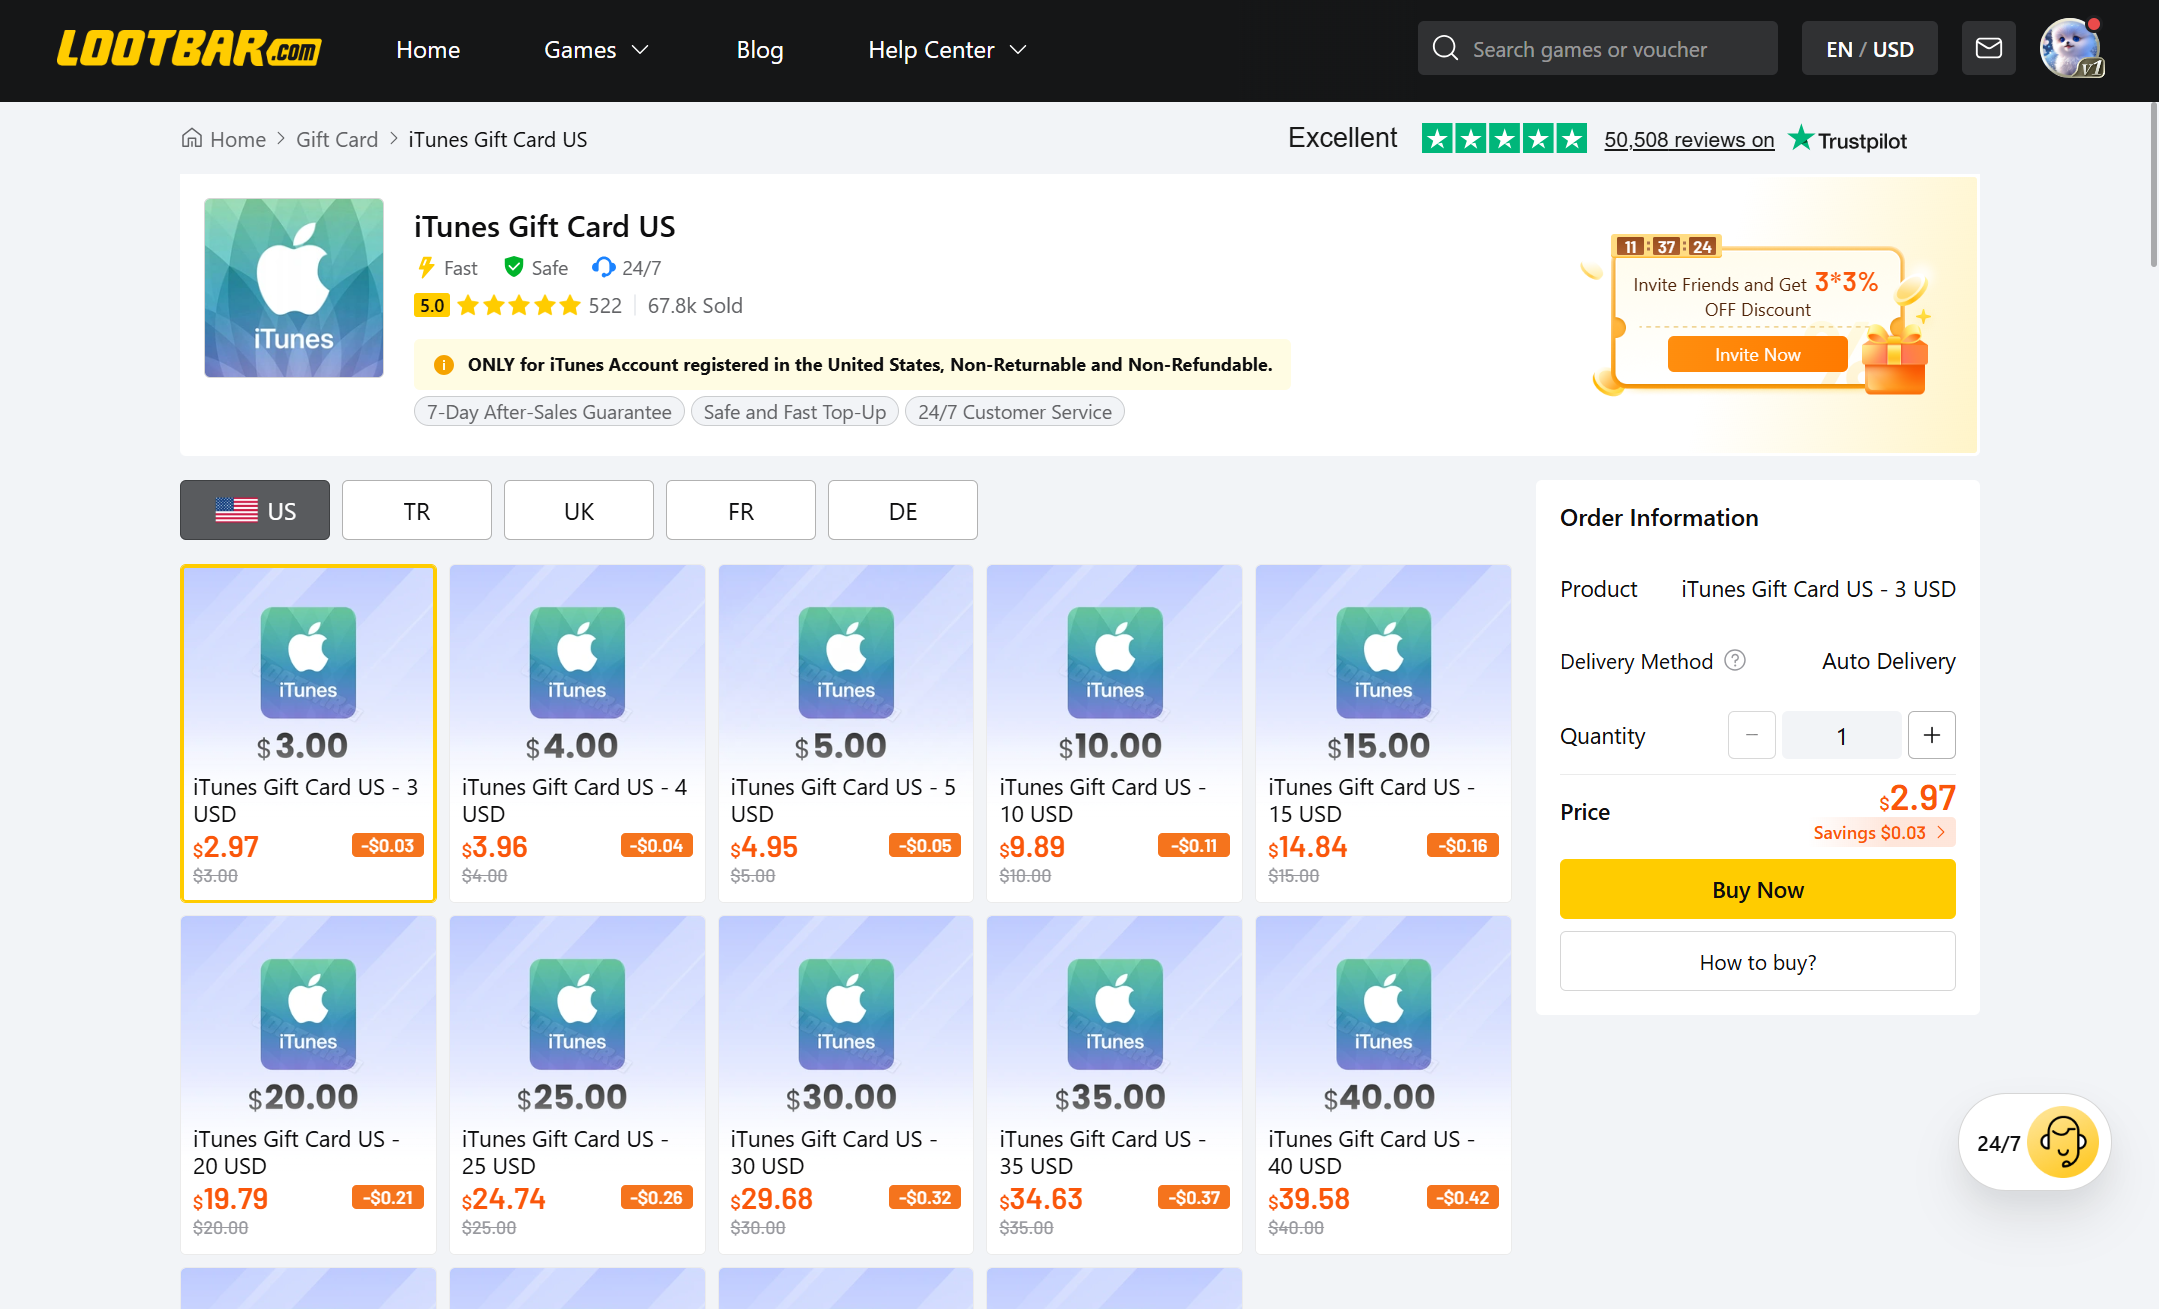Viewport: 2159px width, 1309px height.
Task: Select the $30.00 iTunes gift card
Action: 846,1085
